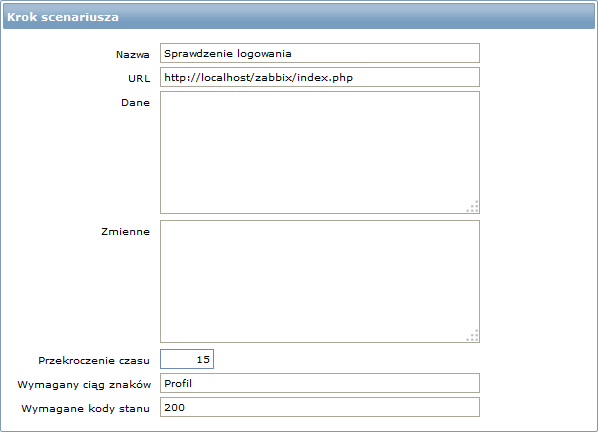This screenshot has height=432, width=598.
Task: Click the Zmienne label
Action: tap(125, 231)
